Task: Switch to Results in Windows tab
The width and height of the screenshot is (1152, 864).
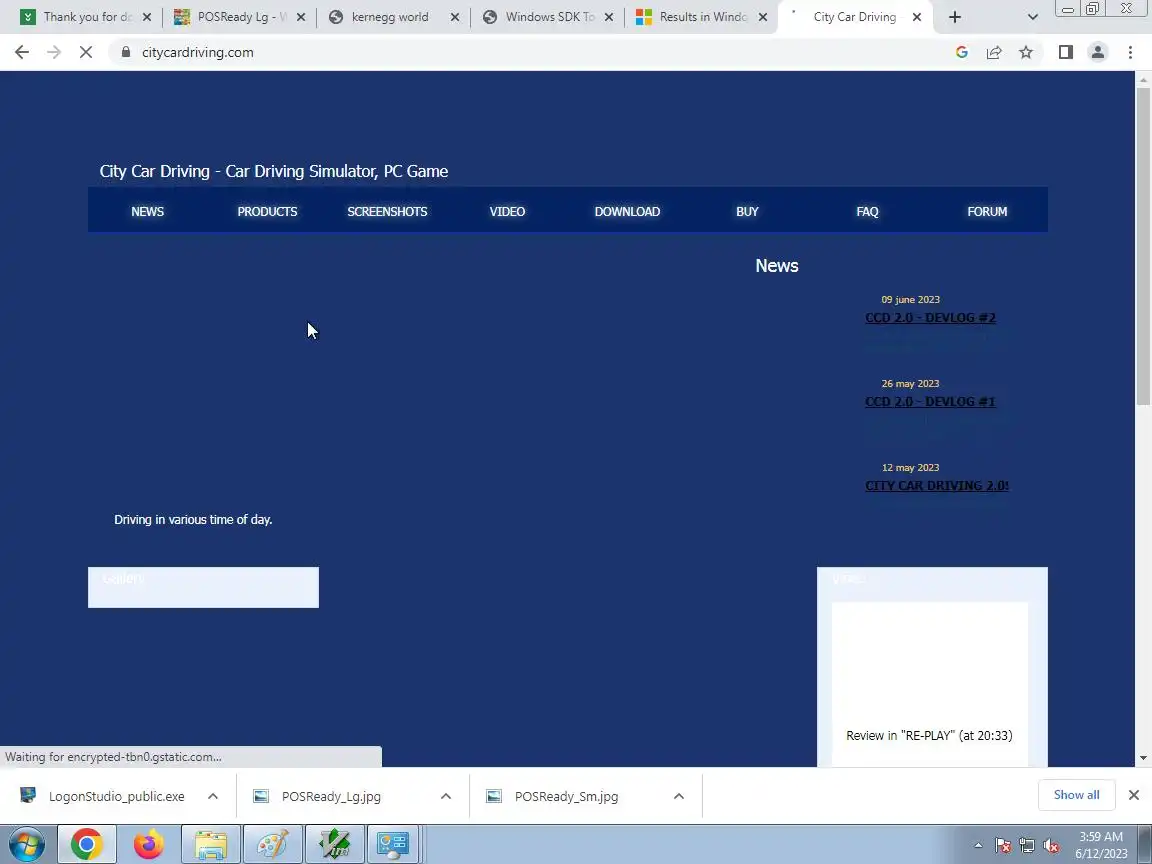Action: [702, 17]
